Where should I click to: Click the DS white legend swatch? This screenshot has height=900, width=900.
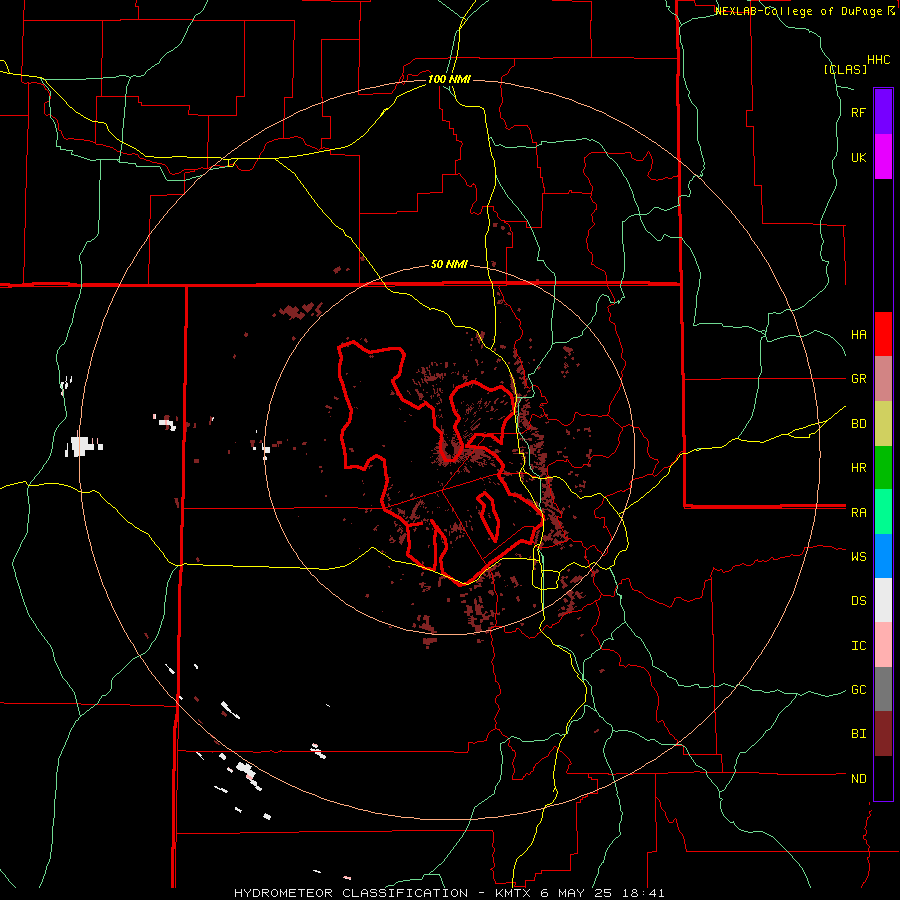pyautogui.click(x=883, y=600)
